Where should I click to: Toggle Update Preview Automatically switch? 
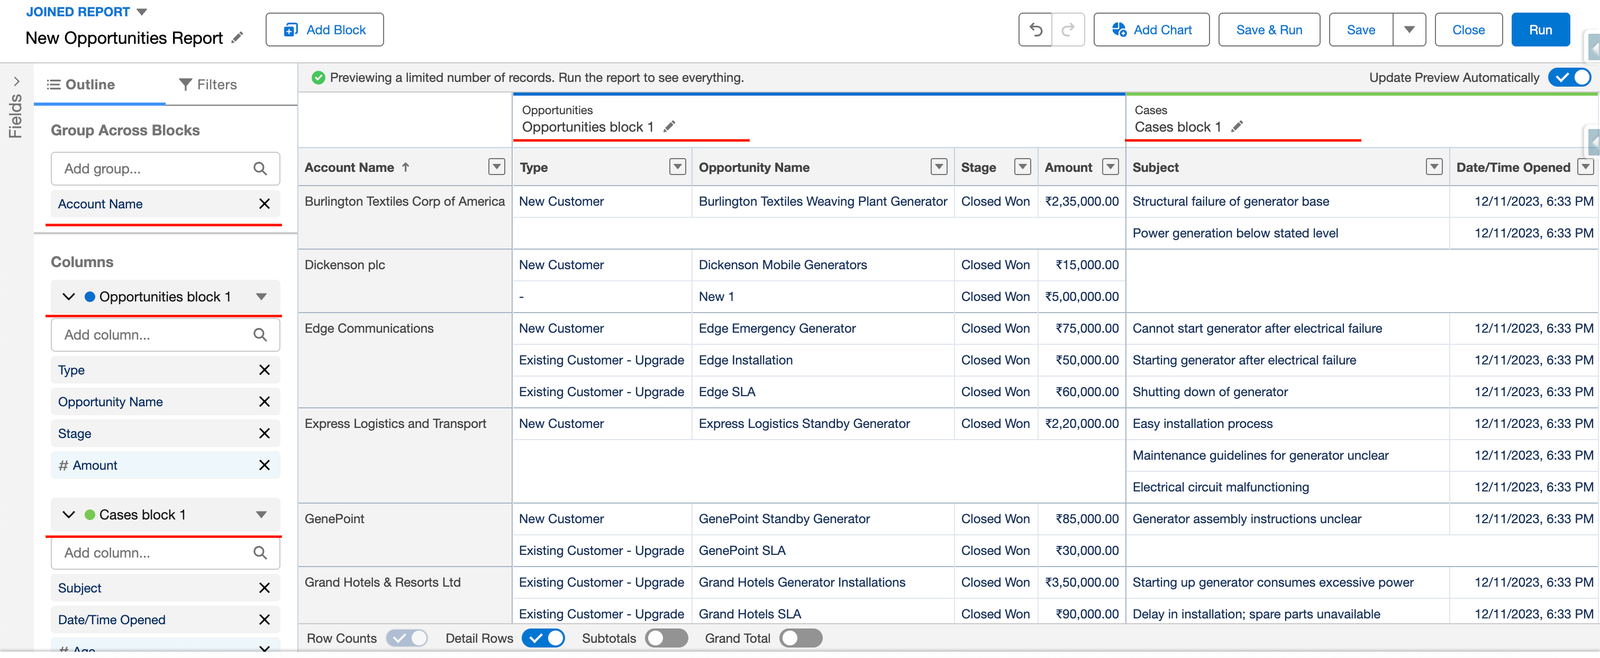click(x=1569, y=78)
